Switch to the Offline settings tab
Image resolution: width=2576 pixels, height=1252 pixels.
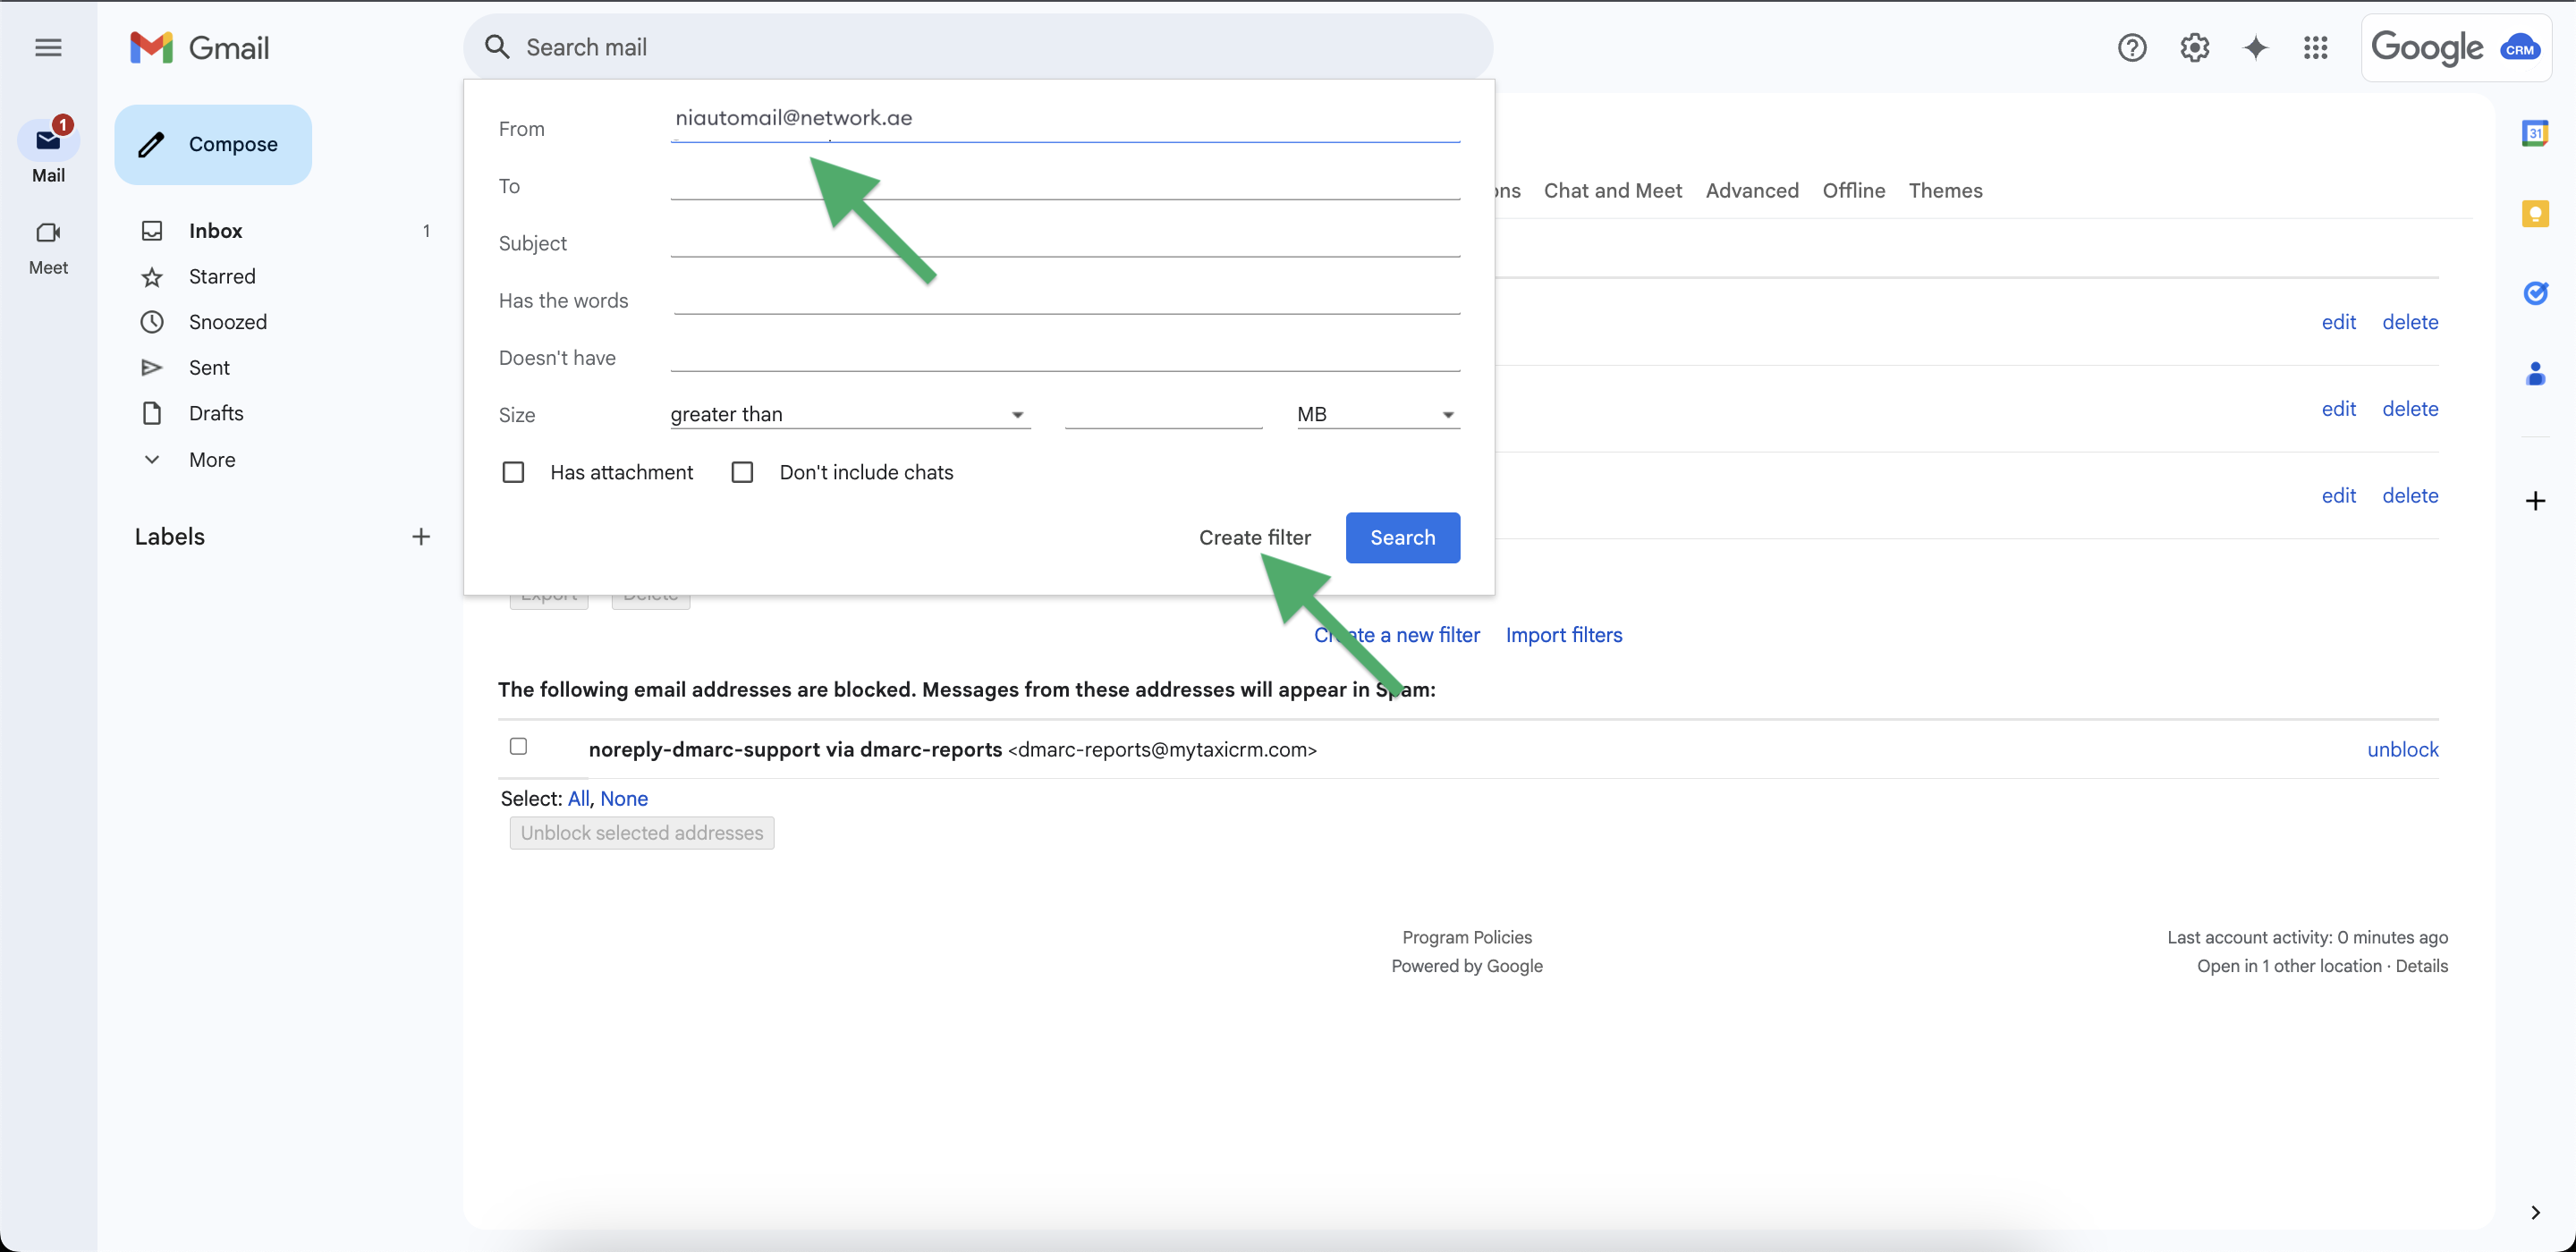[x=1853, y=190]
